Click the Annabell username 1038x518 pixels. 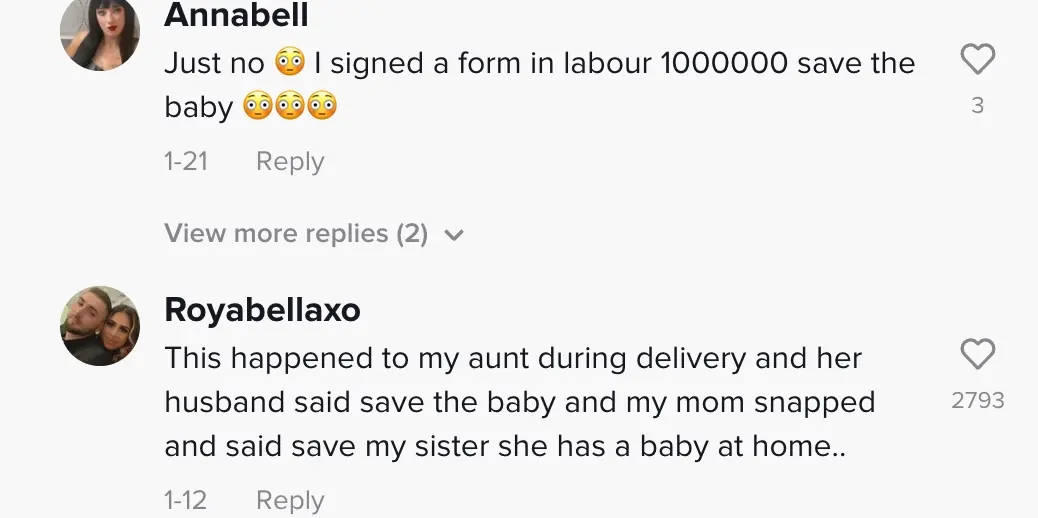(236, 15)
